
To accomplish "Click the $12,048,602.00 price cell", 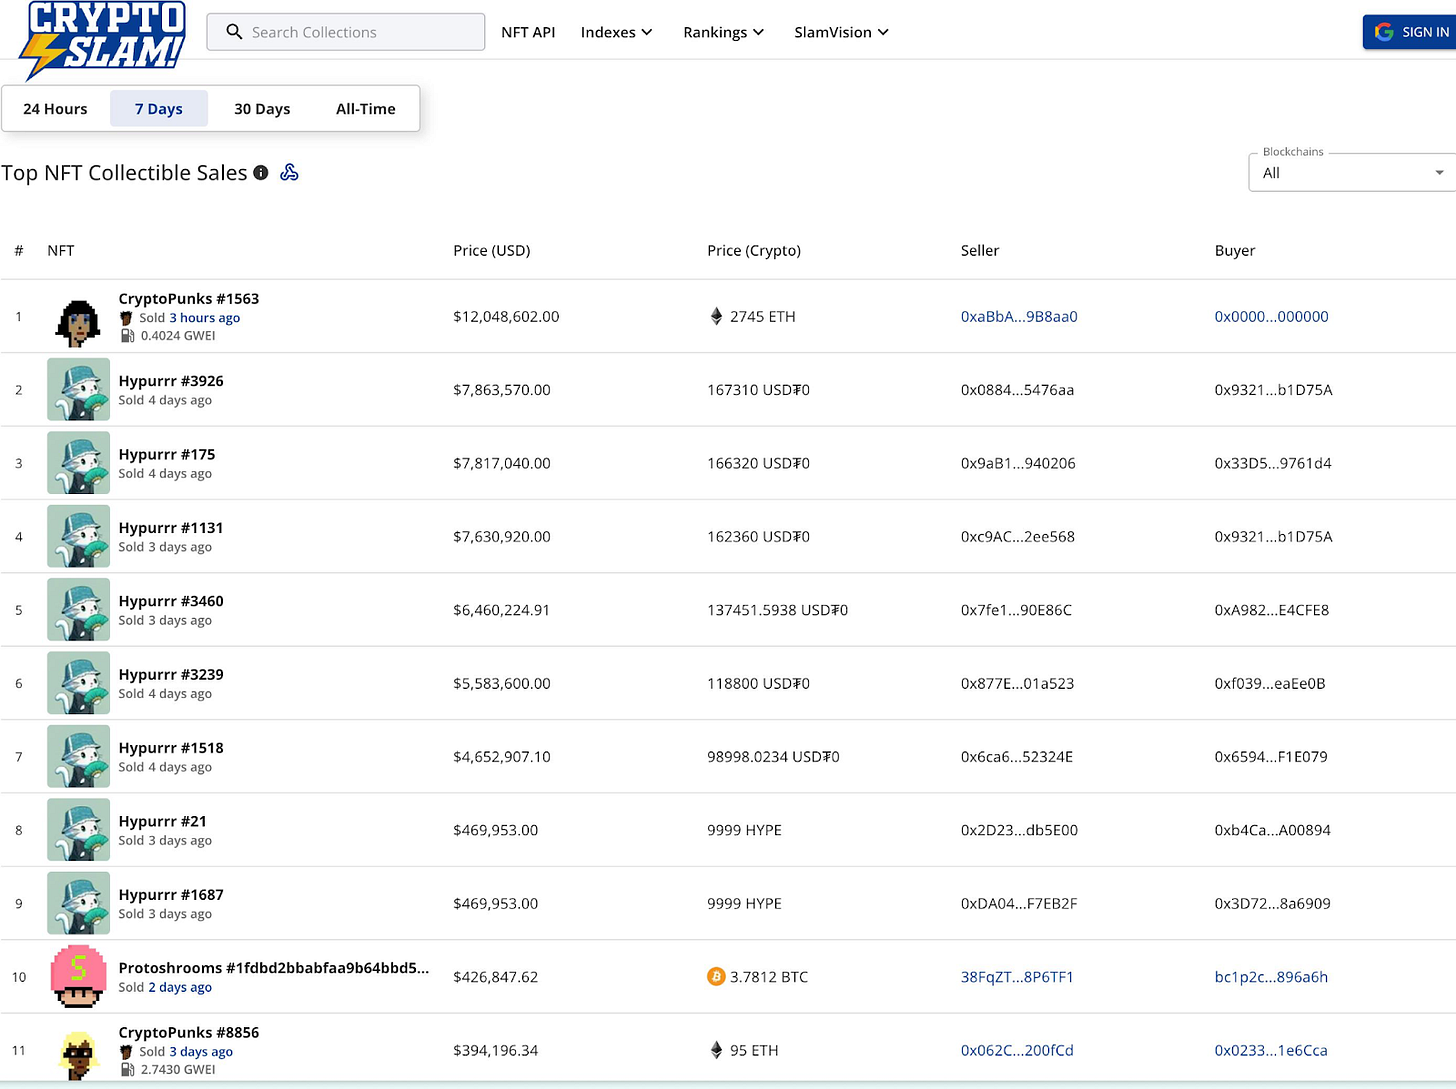I will coord(506,317).
